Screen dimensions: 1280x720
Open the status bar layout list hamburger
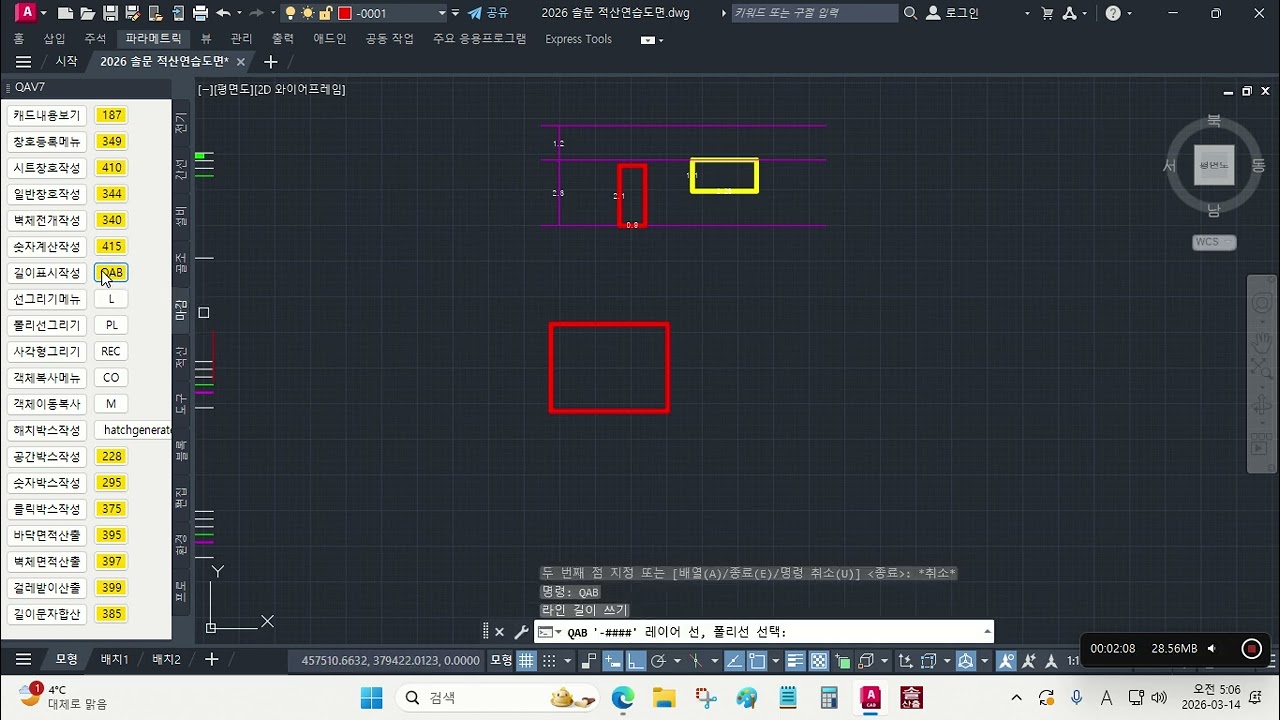(23, 660)
